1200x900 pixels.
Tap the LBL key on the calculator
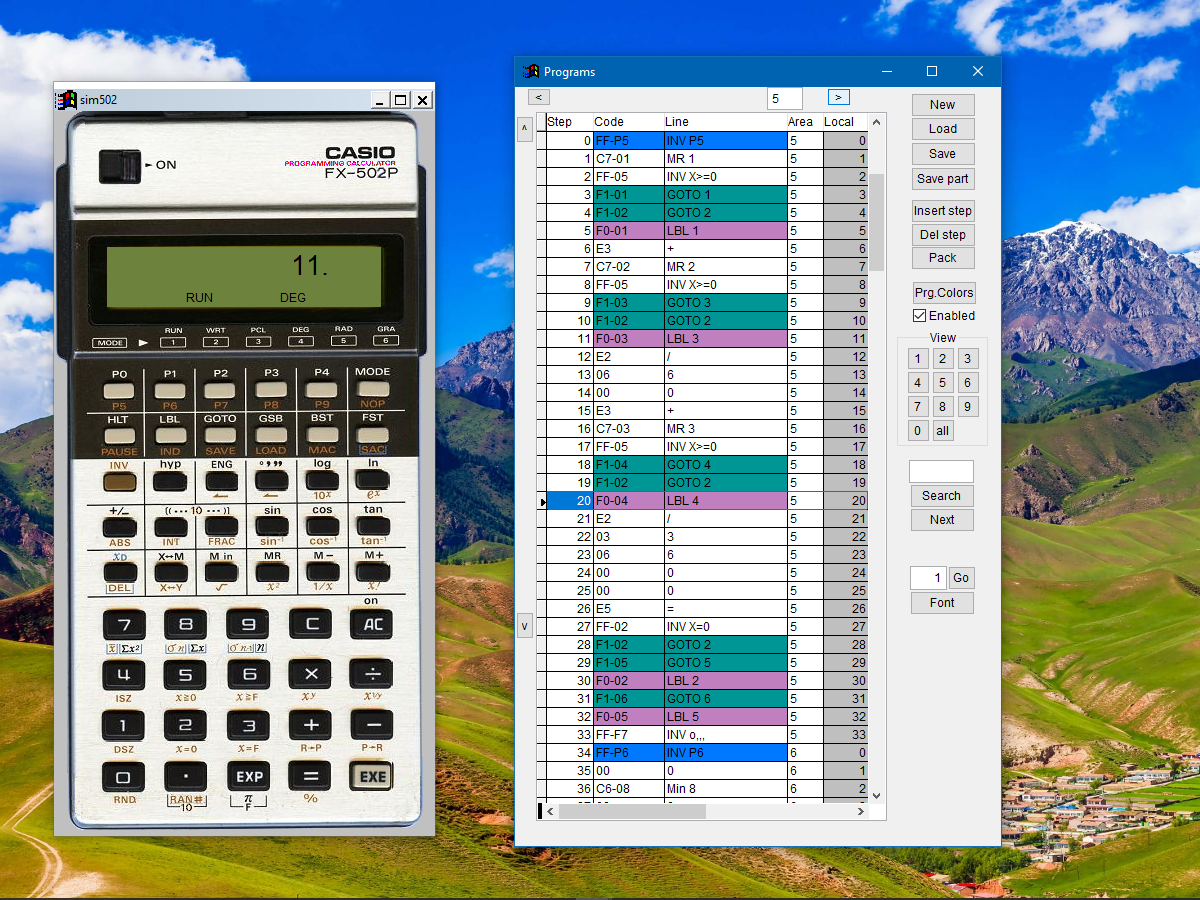pos(170,435)
